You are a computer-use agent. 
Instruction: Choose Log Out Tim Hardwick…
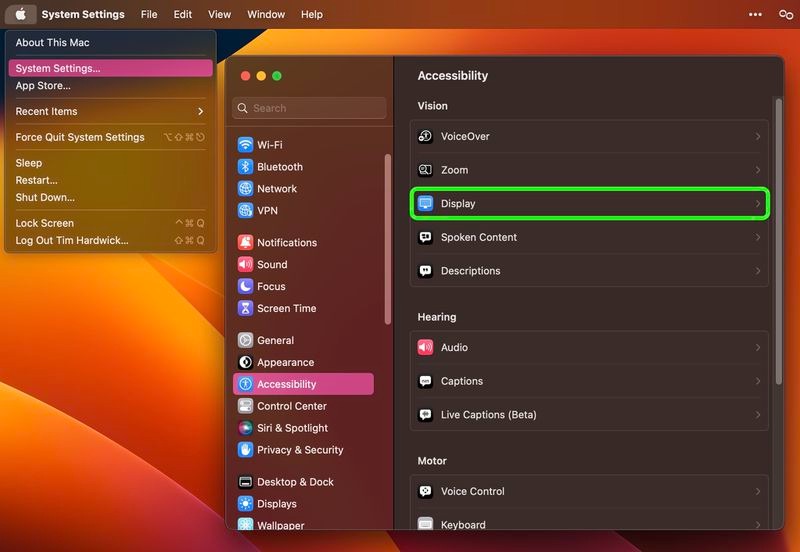click(x=111, y=240)
